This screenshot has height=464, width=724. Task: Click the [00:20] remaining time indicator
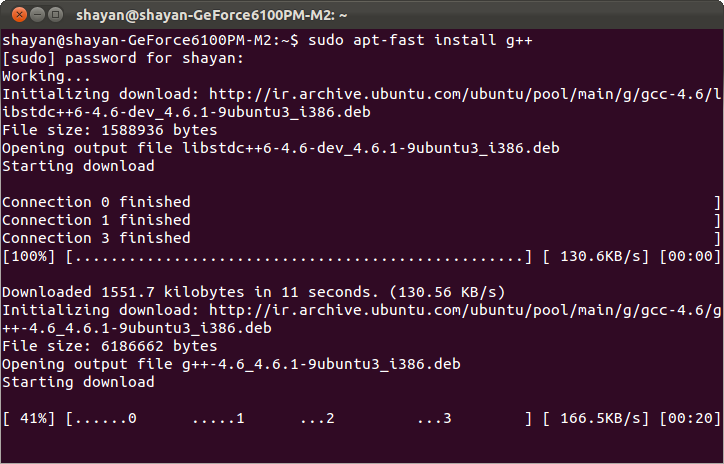[690, 418]
